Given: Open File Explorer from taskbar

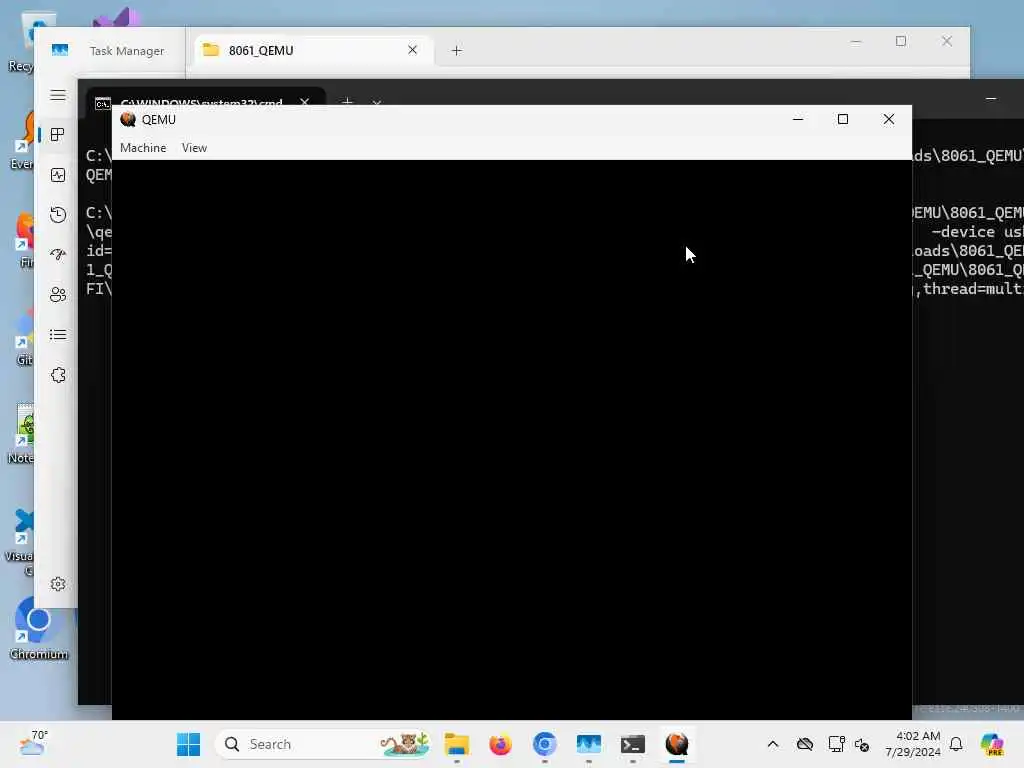Looking at the screenshot, I should click(456, 744).
